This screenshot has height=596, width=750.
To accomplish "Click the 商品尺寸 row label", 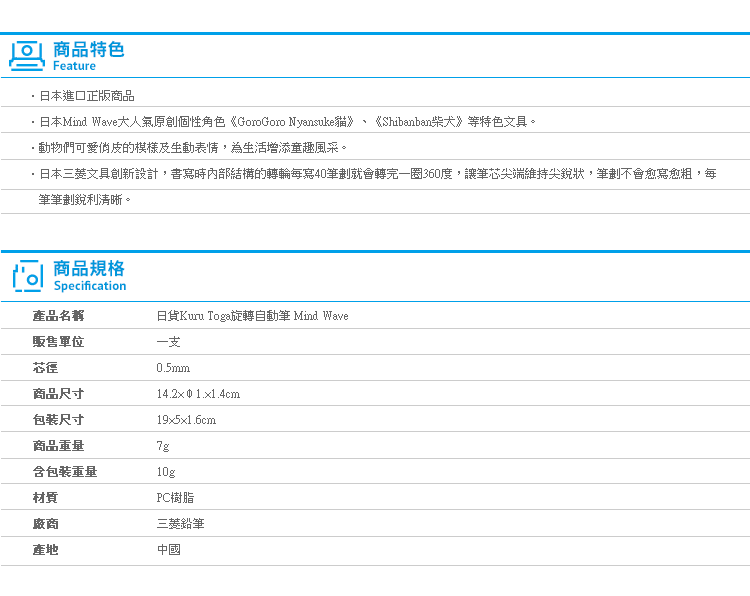I will tap(58, 394).
